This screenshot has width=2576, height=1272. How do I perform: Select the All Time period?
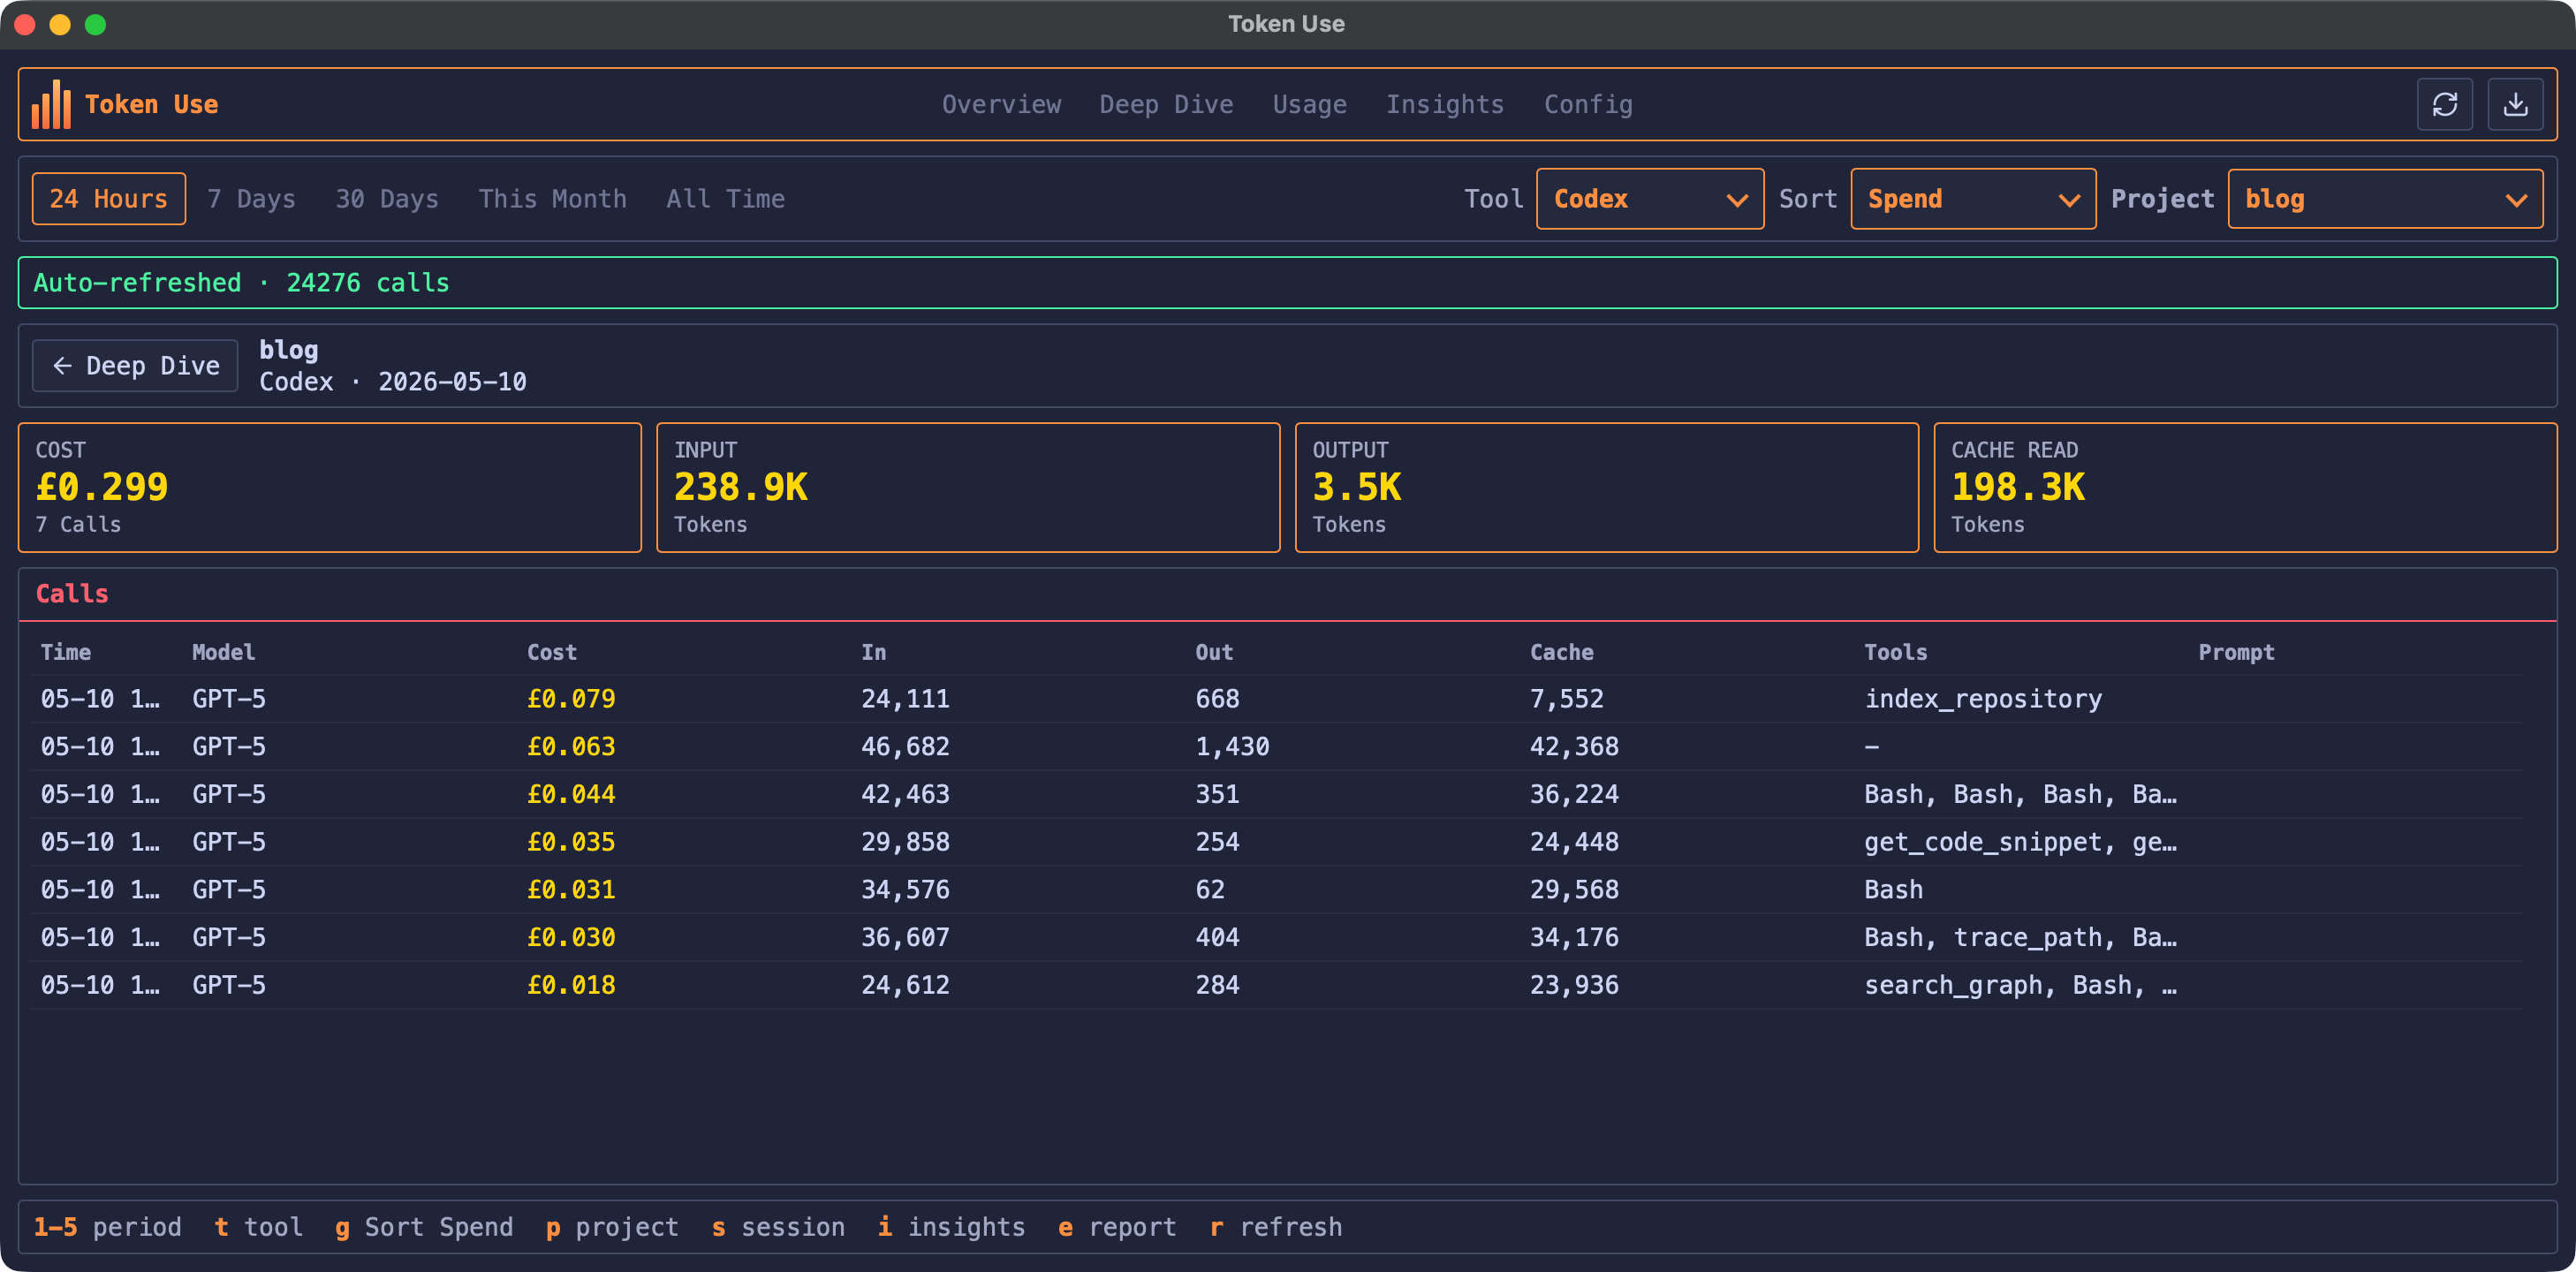725,199
